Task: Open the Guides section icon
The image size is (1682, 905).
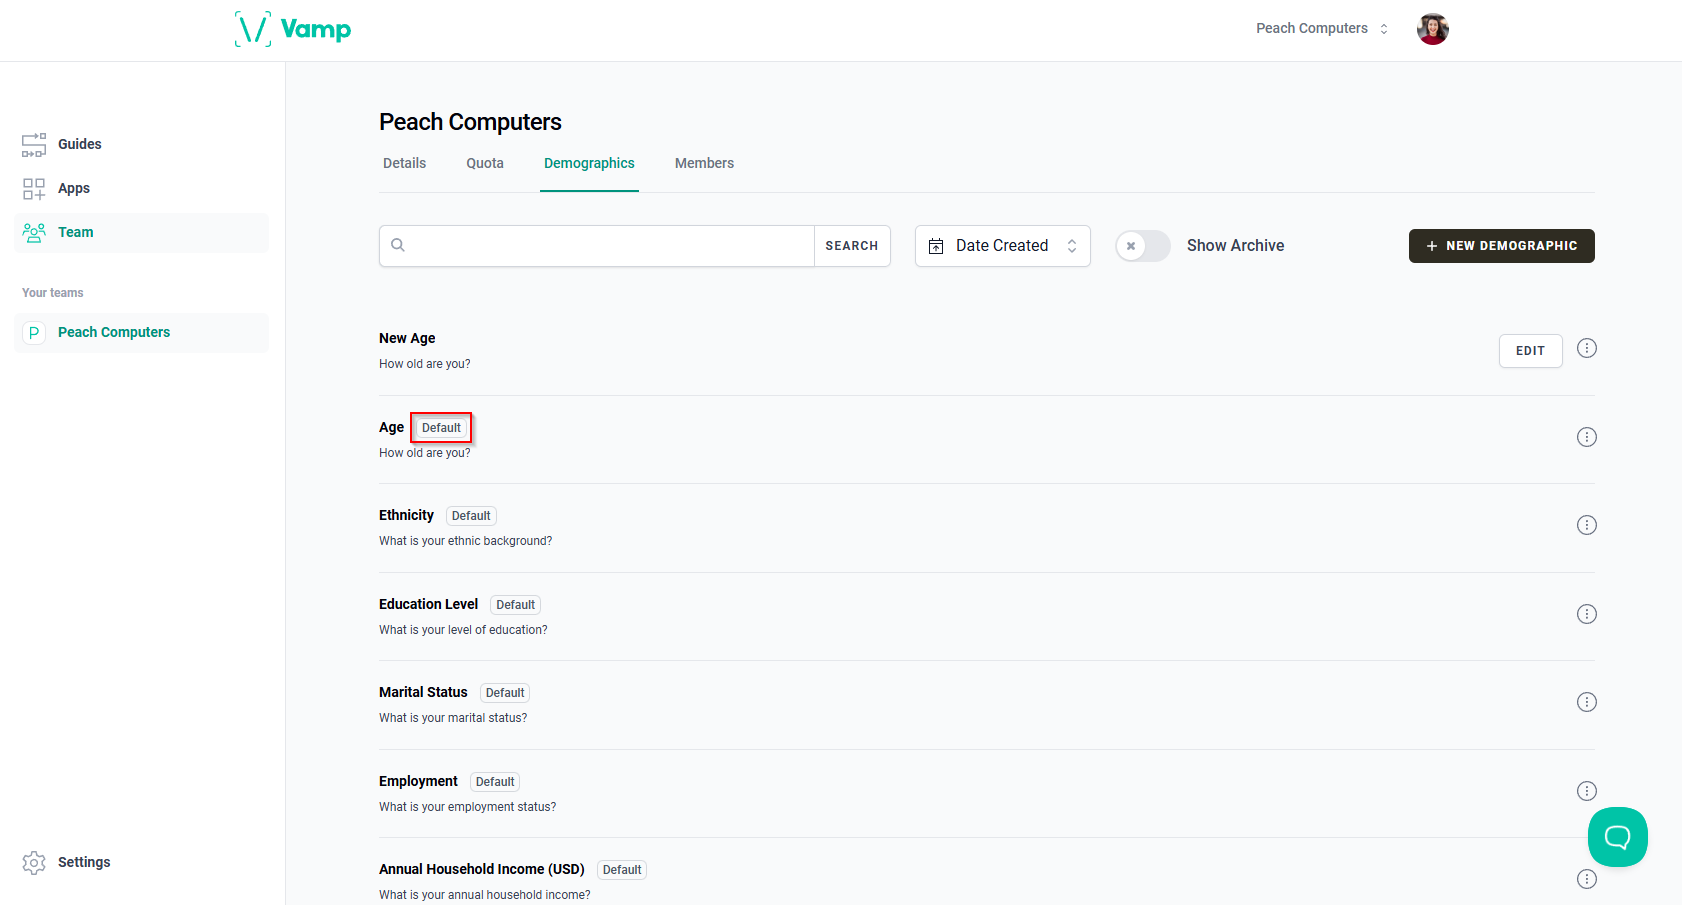Action: 34,145
